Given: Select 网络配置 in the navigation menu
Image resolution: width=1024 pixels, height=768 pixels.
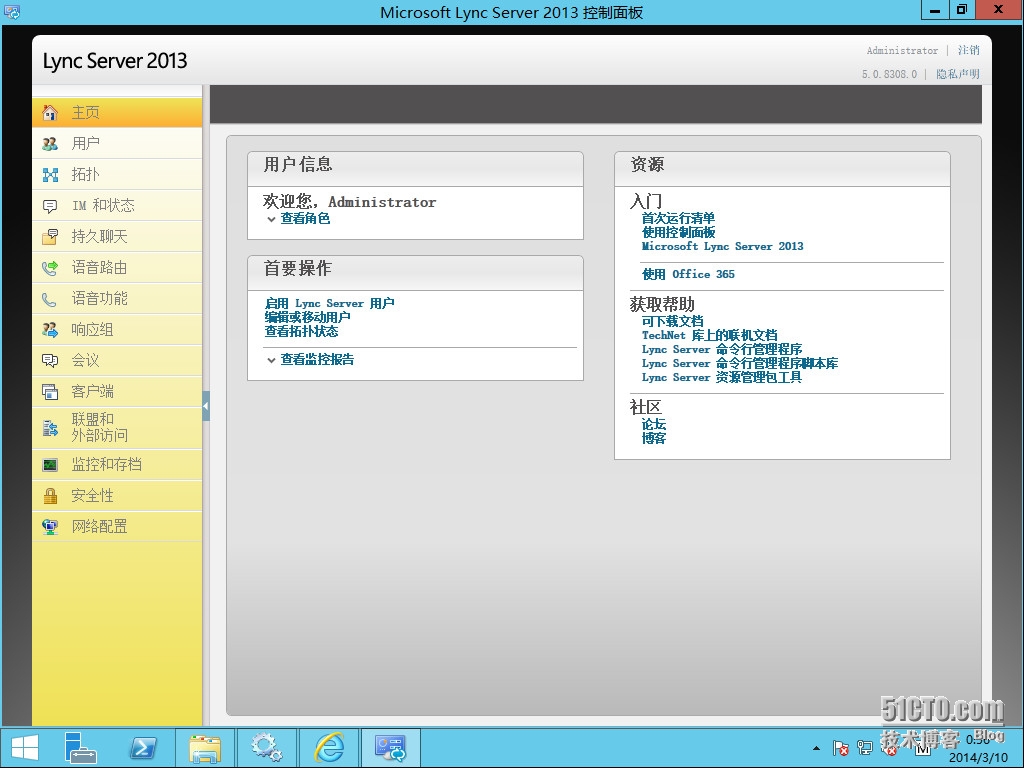Looking at the screenshot, I should pos(117,527).
